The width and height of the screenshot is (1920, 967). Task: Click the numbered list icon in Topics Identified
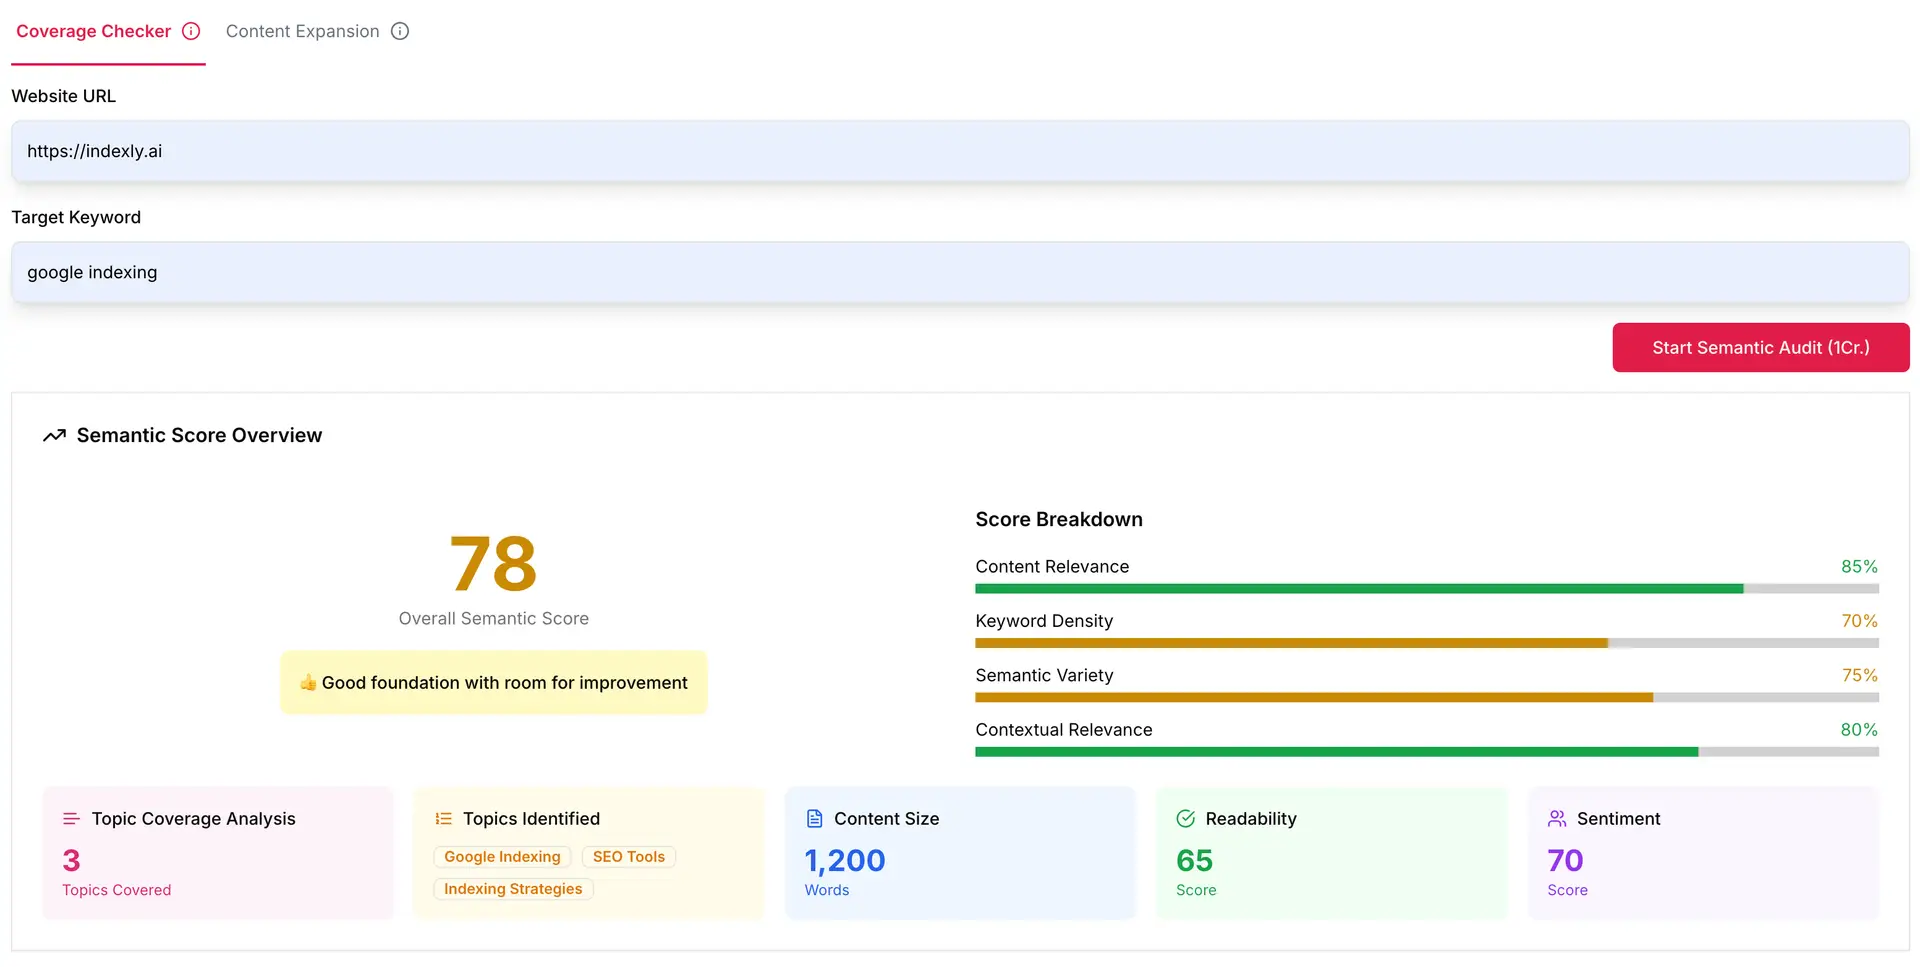[441, 818]
